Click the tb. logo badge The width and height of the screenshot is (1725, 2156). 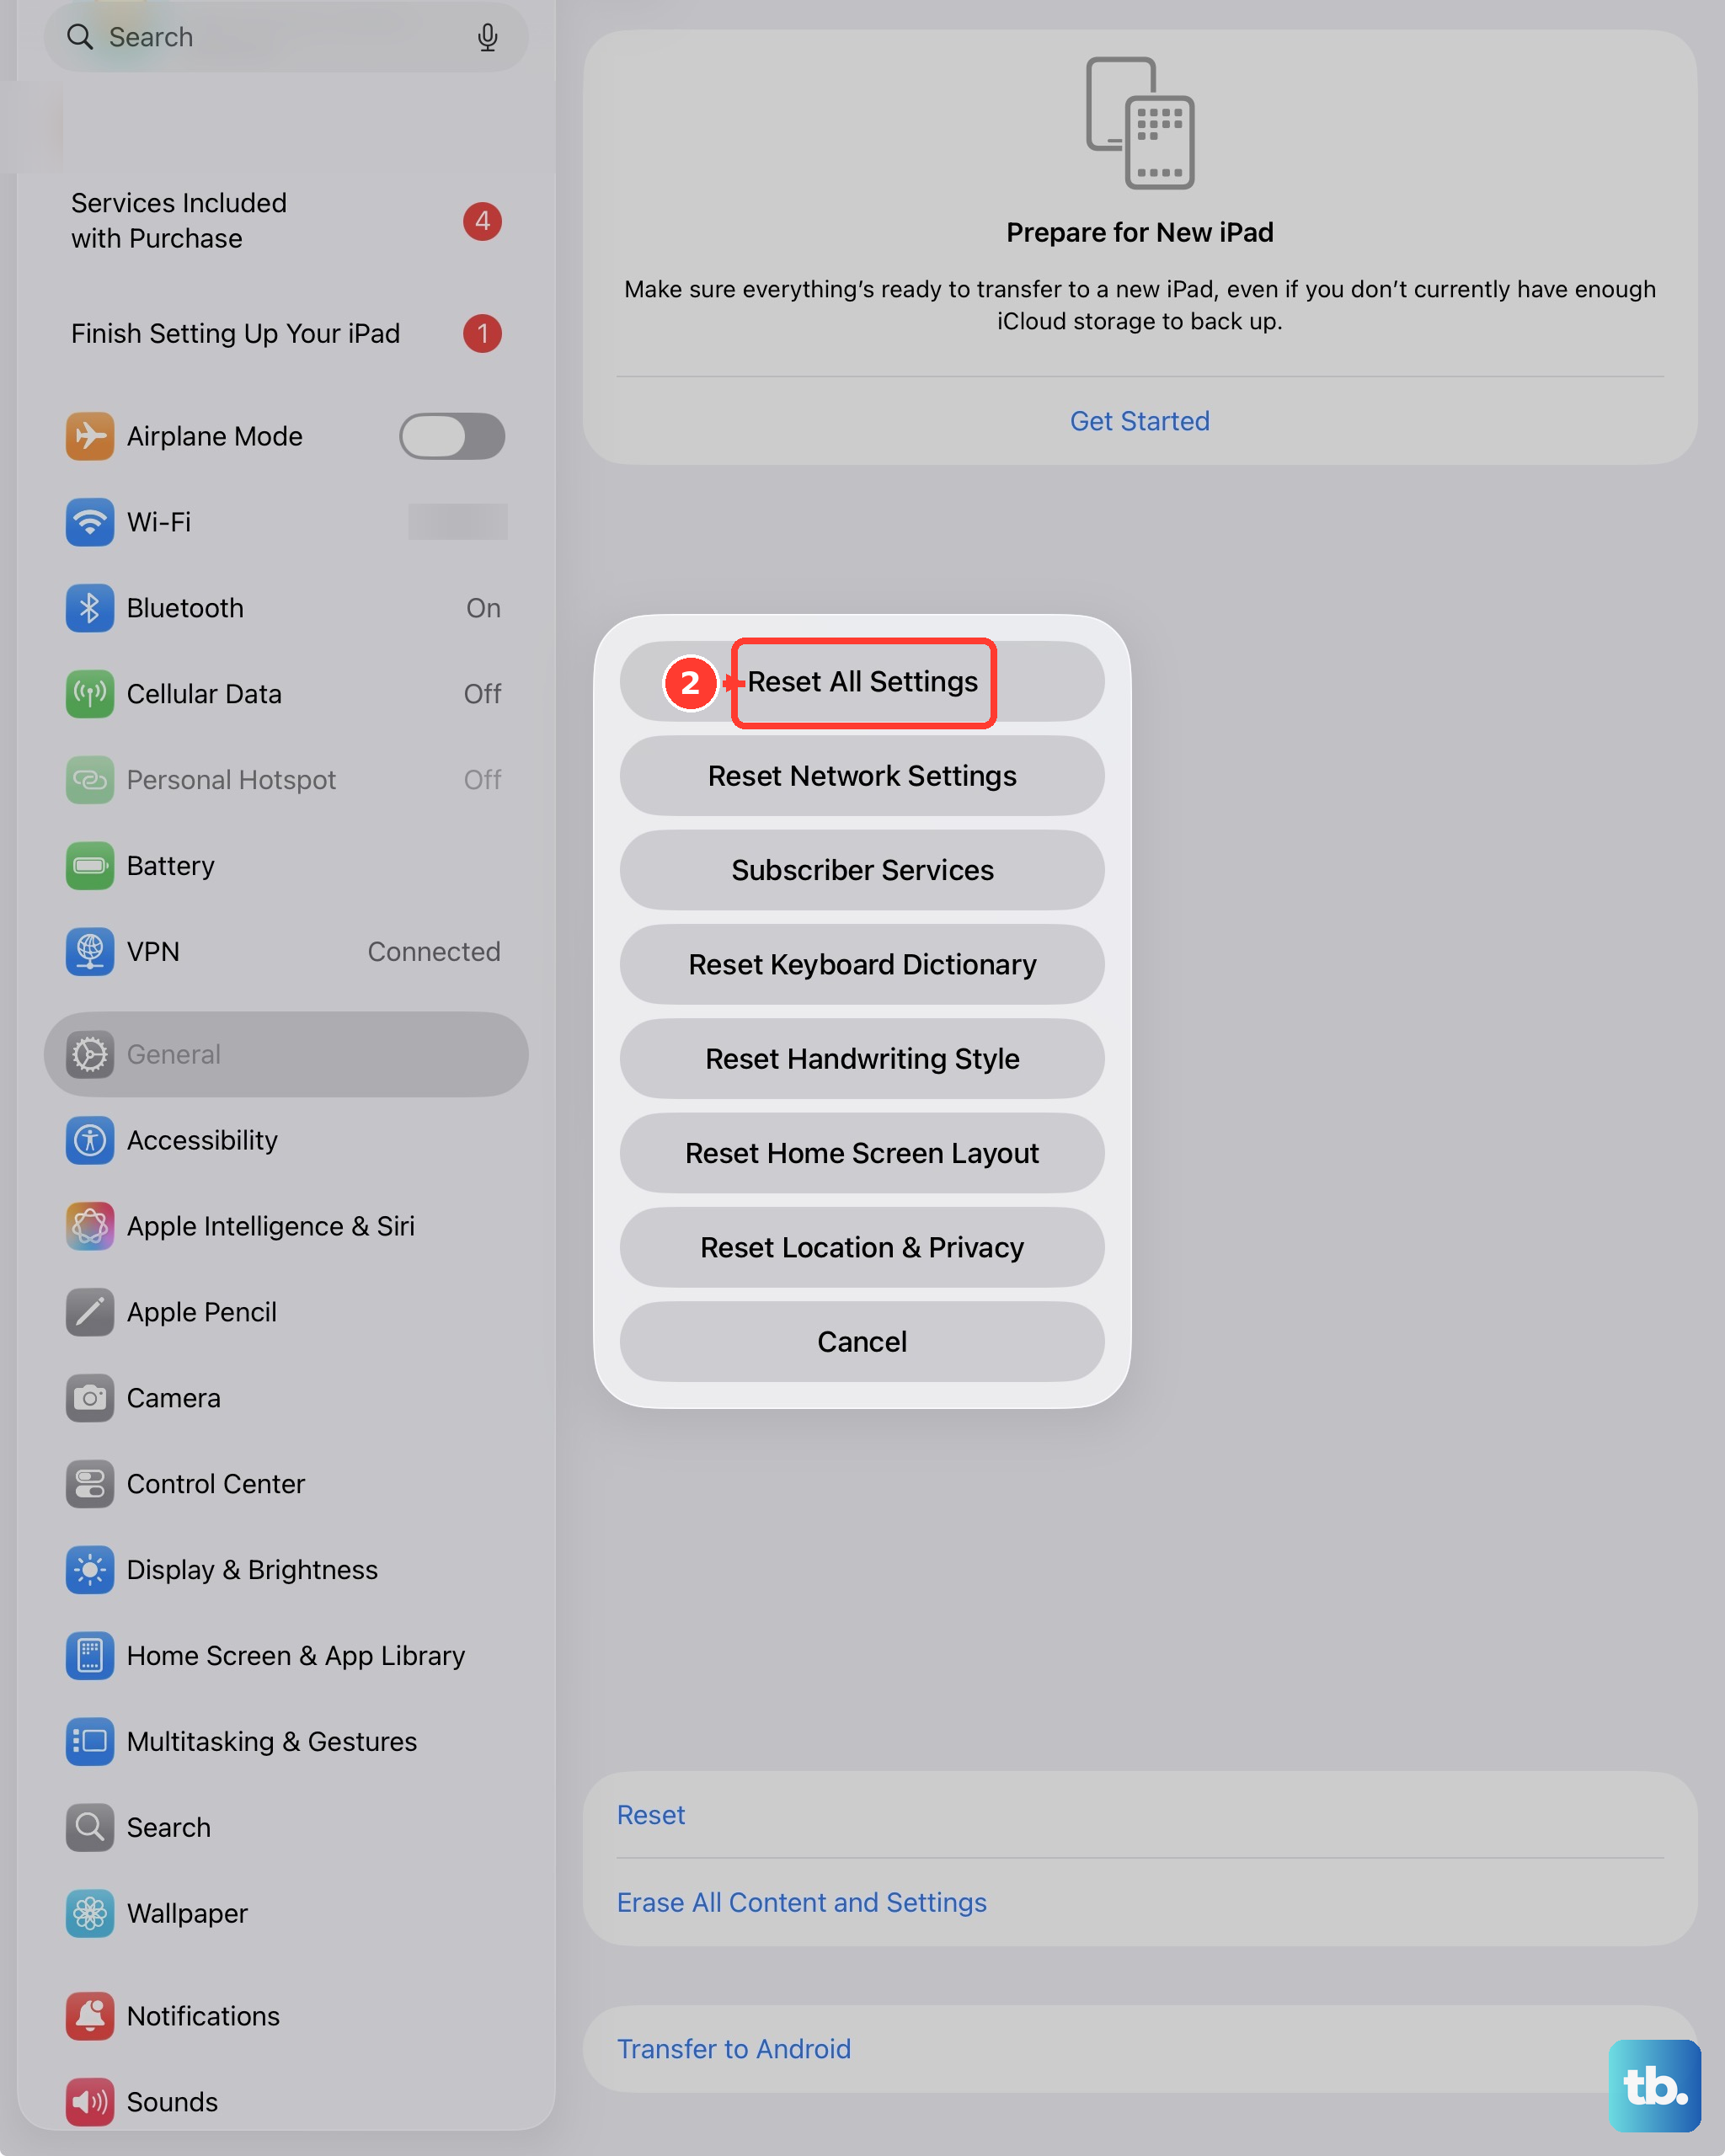[x=1655, y=2086]
